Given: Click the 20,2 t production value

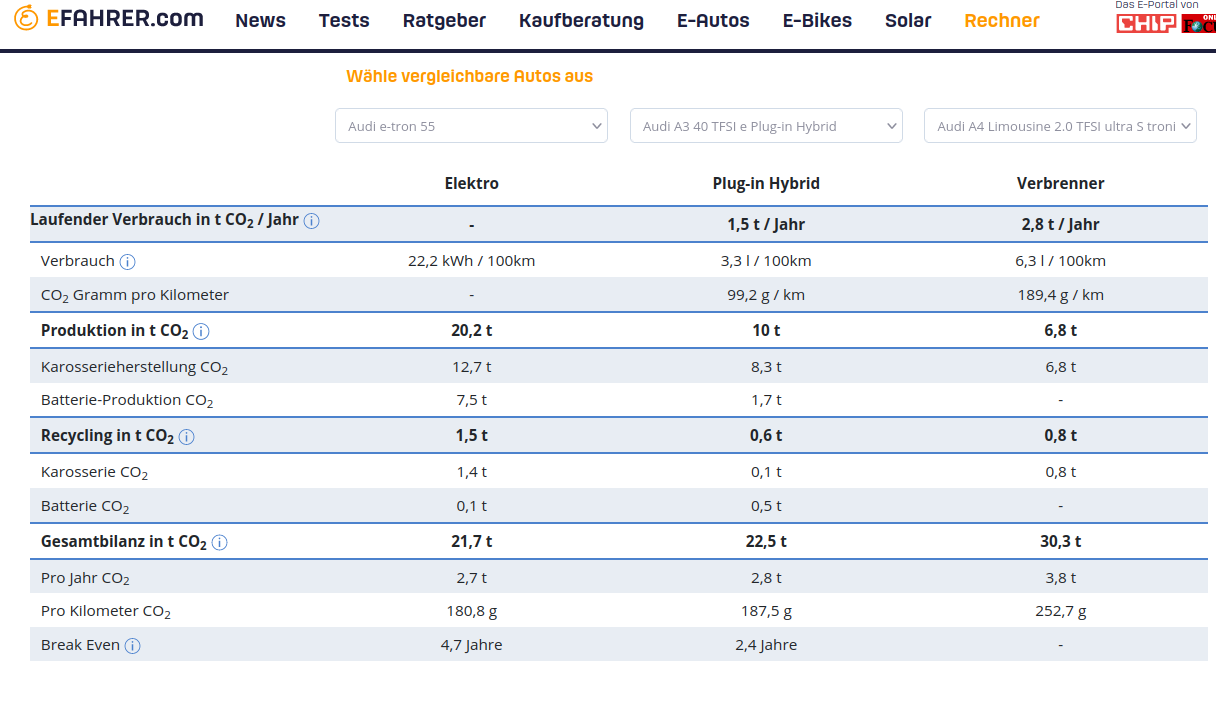Looking at the screenshot, I should pyautogui.click(x=472, y=330).
